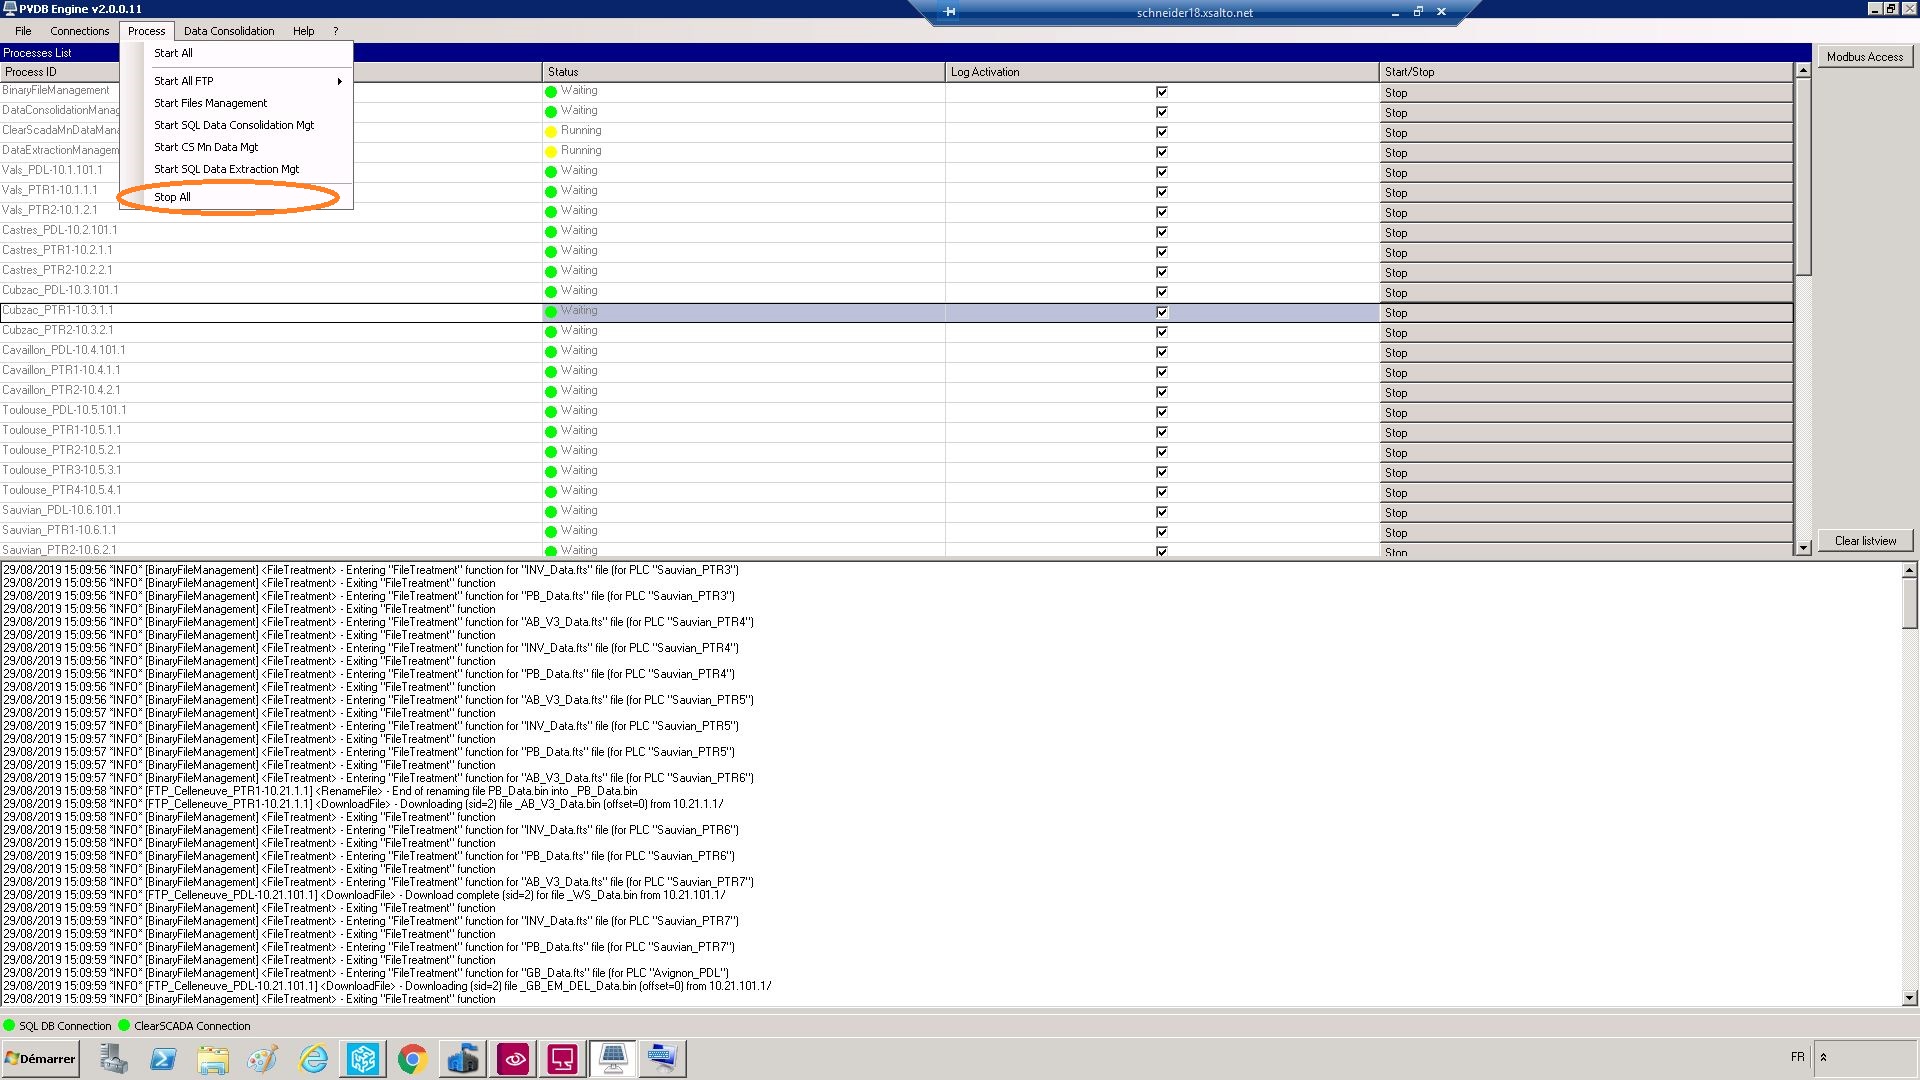This screenshot has width=1920, height=1080.
Task: Open the Data Consolidation menu
Action: (x=228, y=31)
